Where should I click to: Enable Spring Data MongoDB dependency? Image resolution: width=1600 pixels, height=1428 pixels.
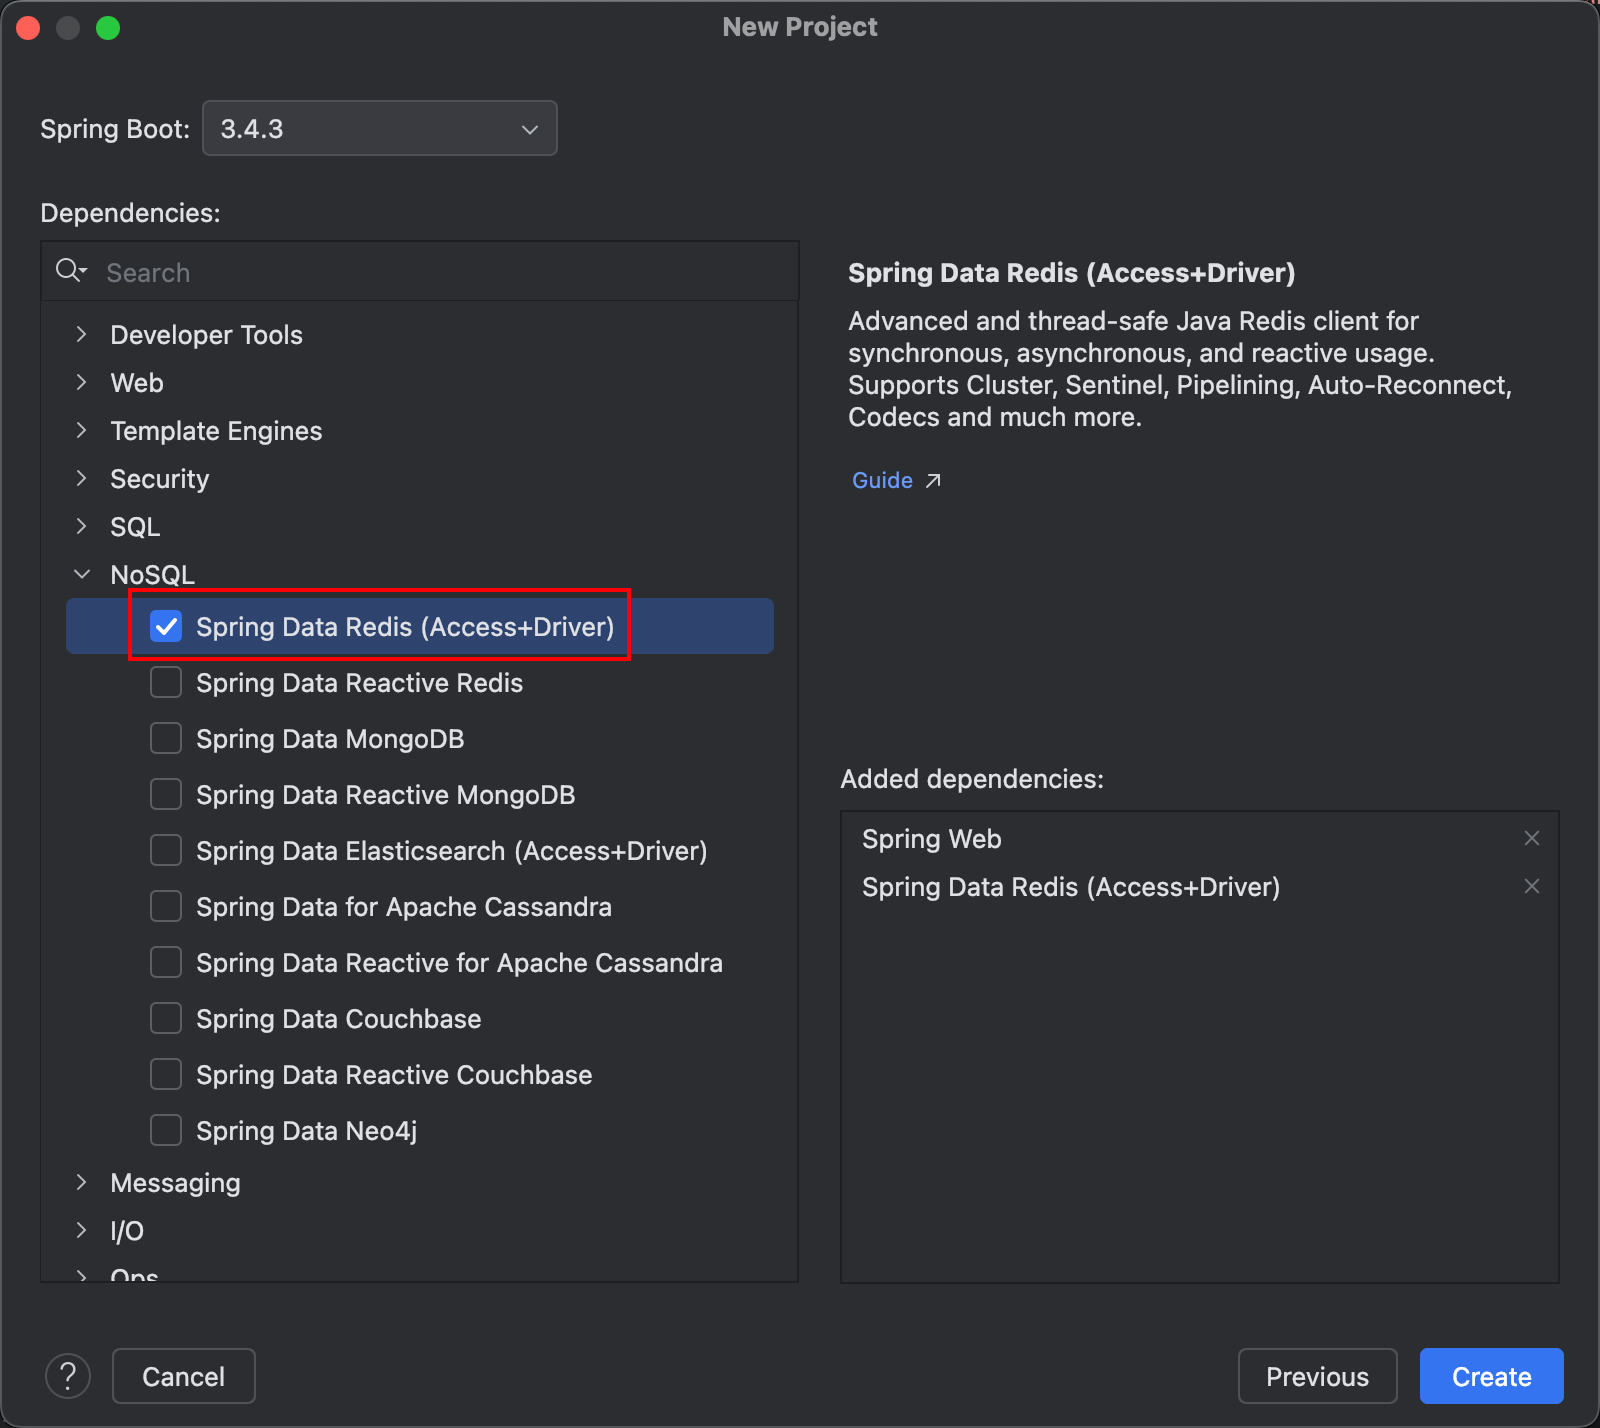click(x=166, y=739)
